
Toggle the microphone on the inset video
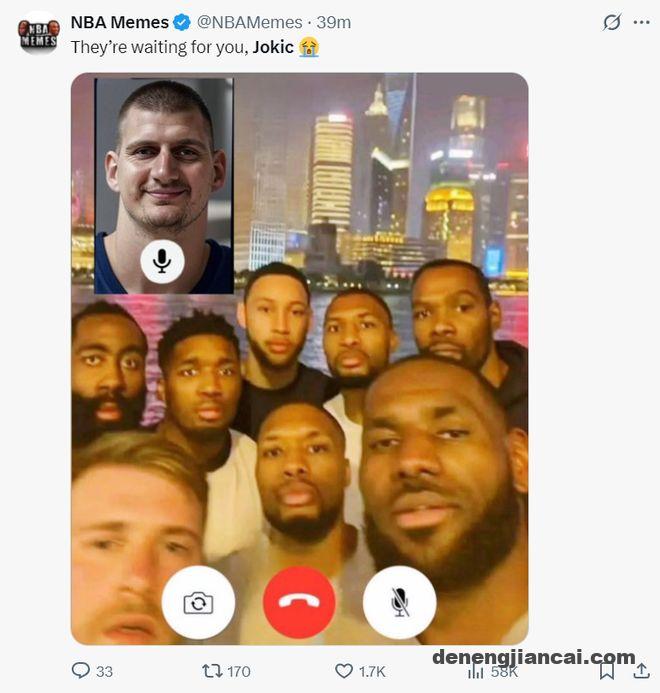click(x=162, y=261)
